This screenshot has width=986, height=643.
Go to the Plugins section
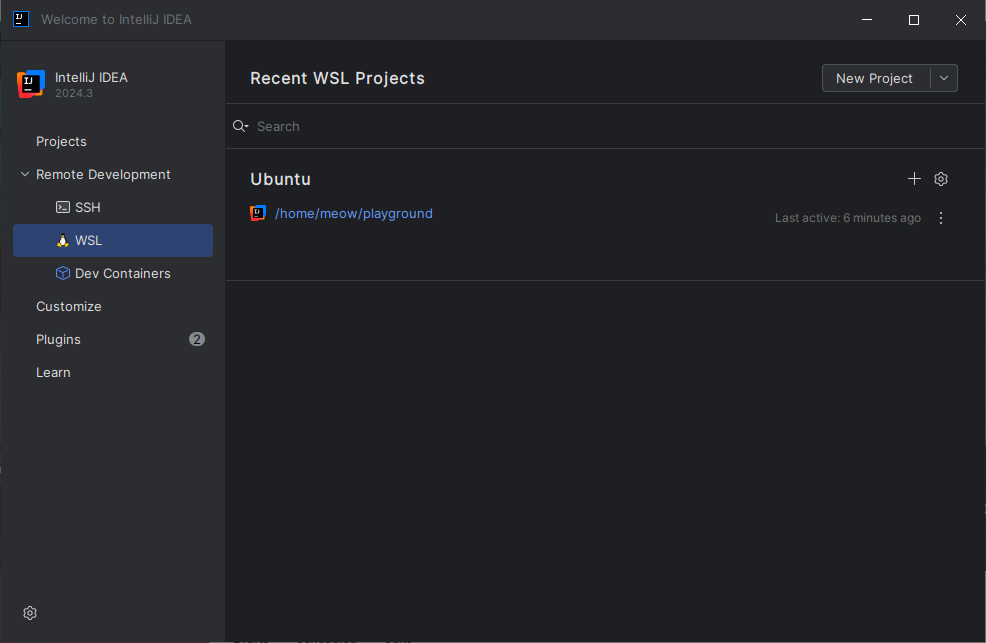click(58, 339)
